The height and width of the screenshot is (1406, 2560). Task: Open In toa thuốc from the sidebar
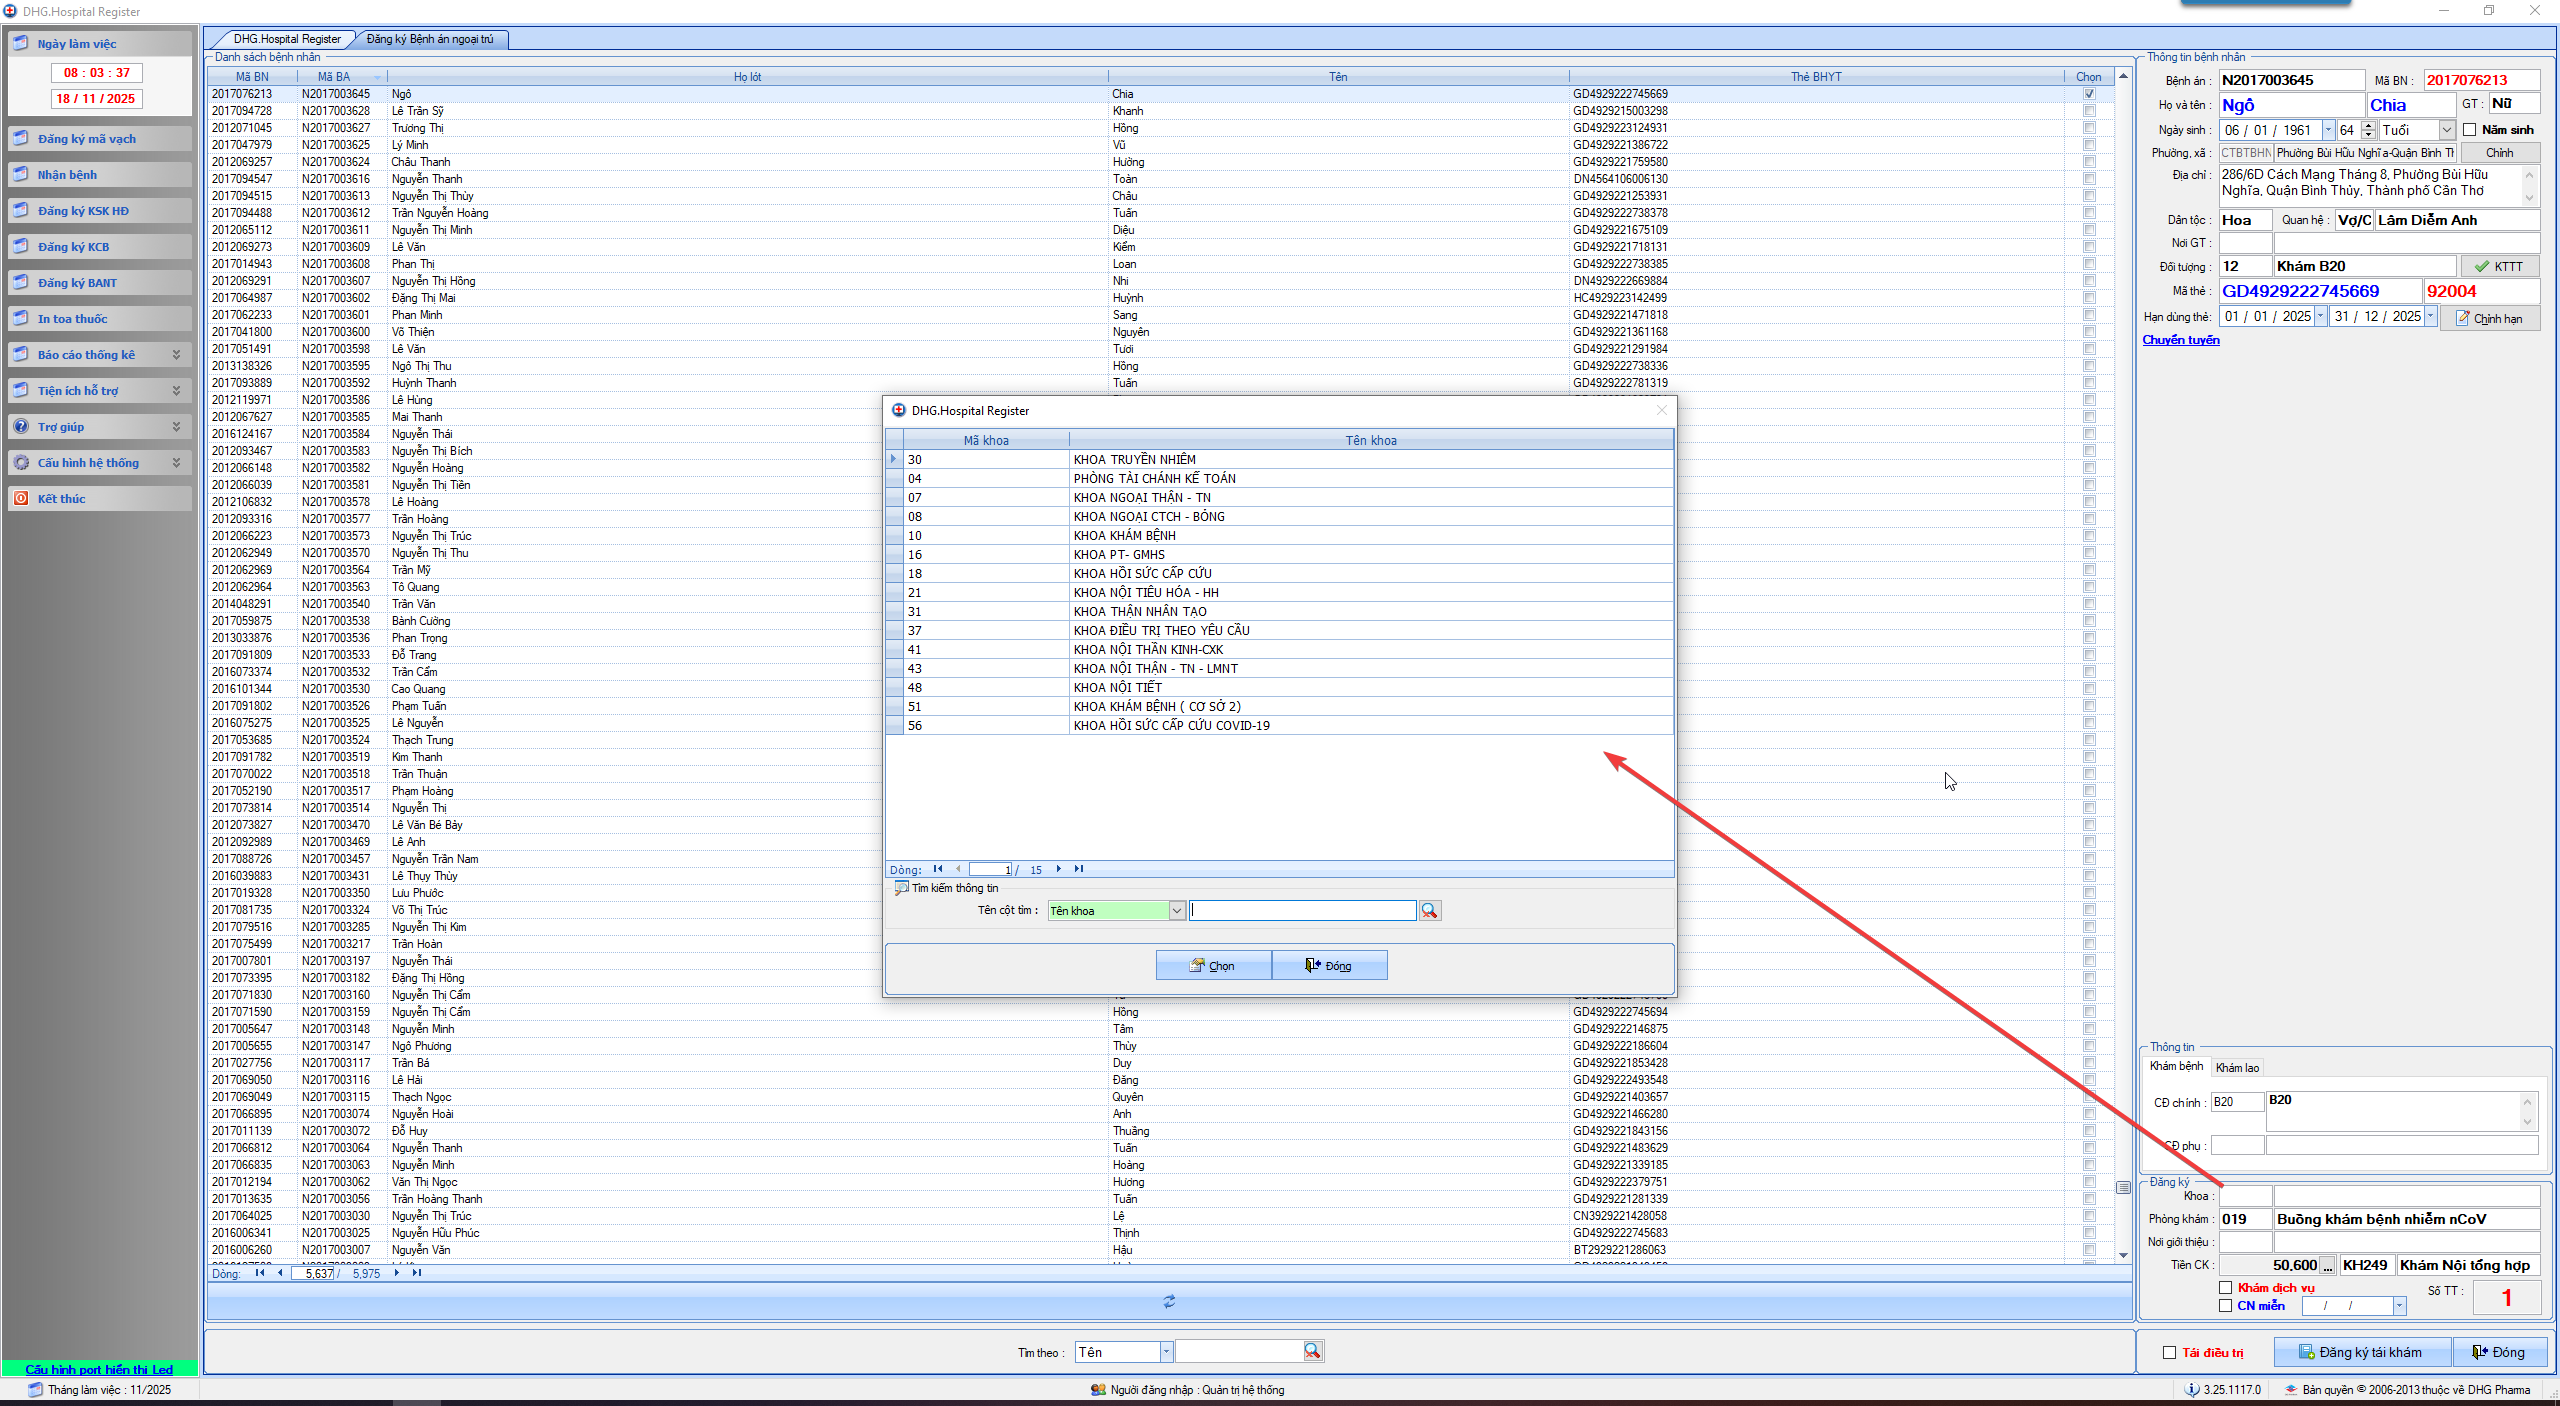click(72, 319)
